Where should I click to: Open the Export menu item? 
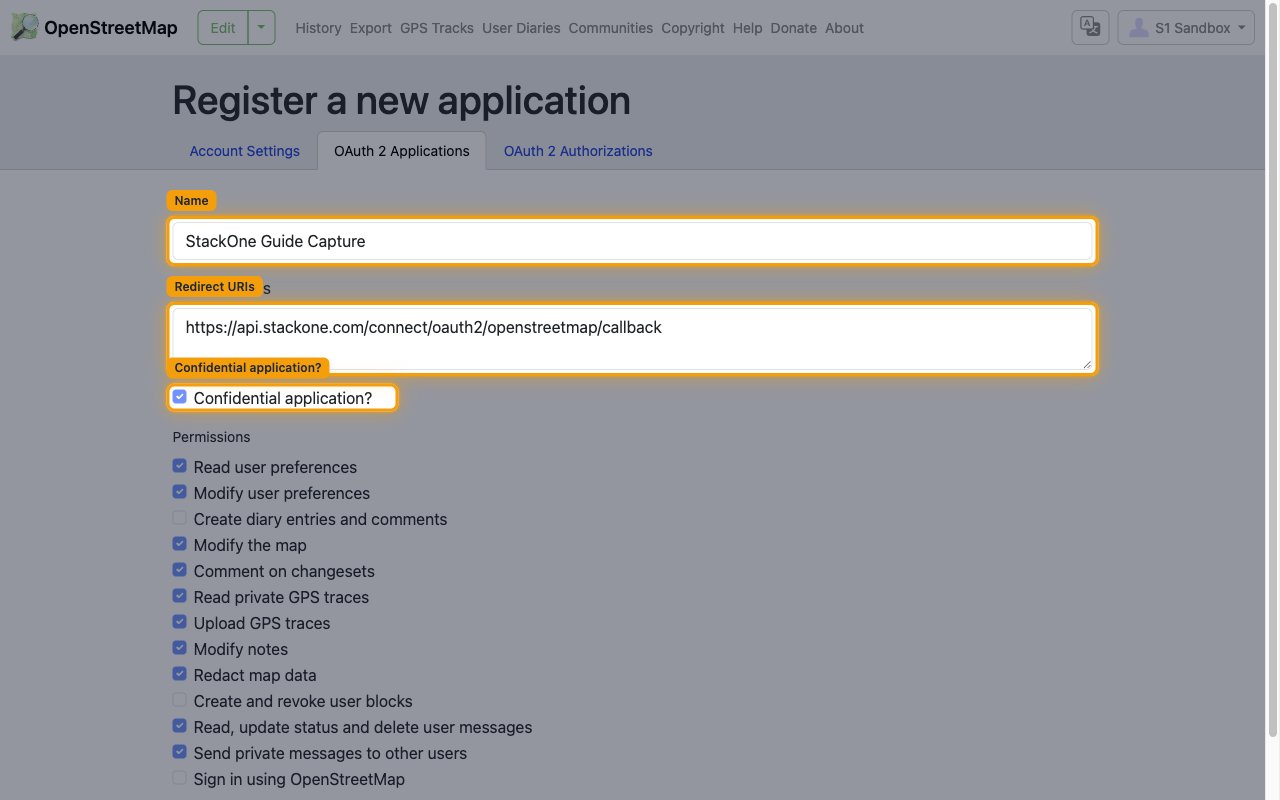(371, 28)
